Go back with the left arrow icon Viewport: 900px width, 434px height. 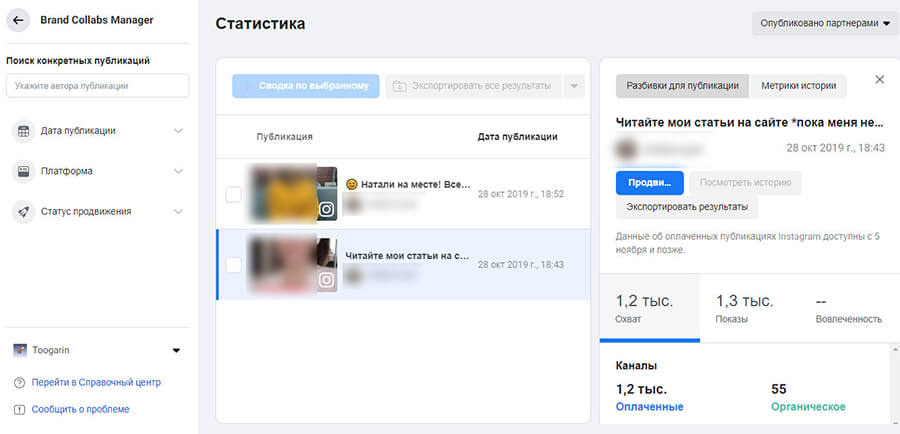coord(18,20)
